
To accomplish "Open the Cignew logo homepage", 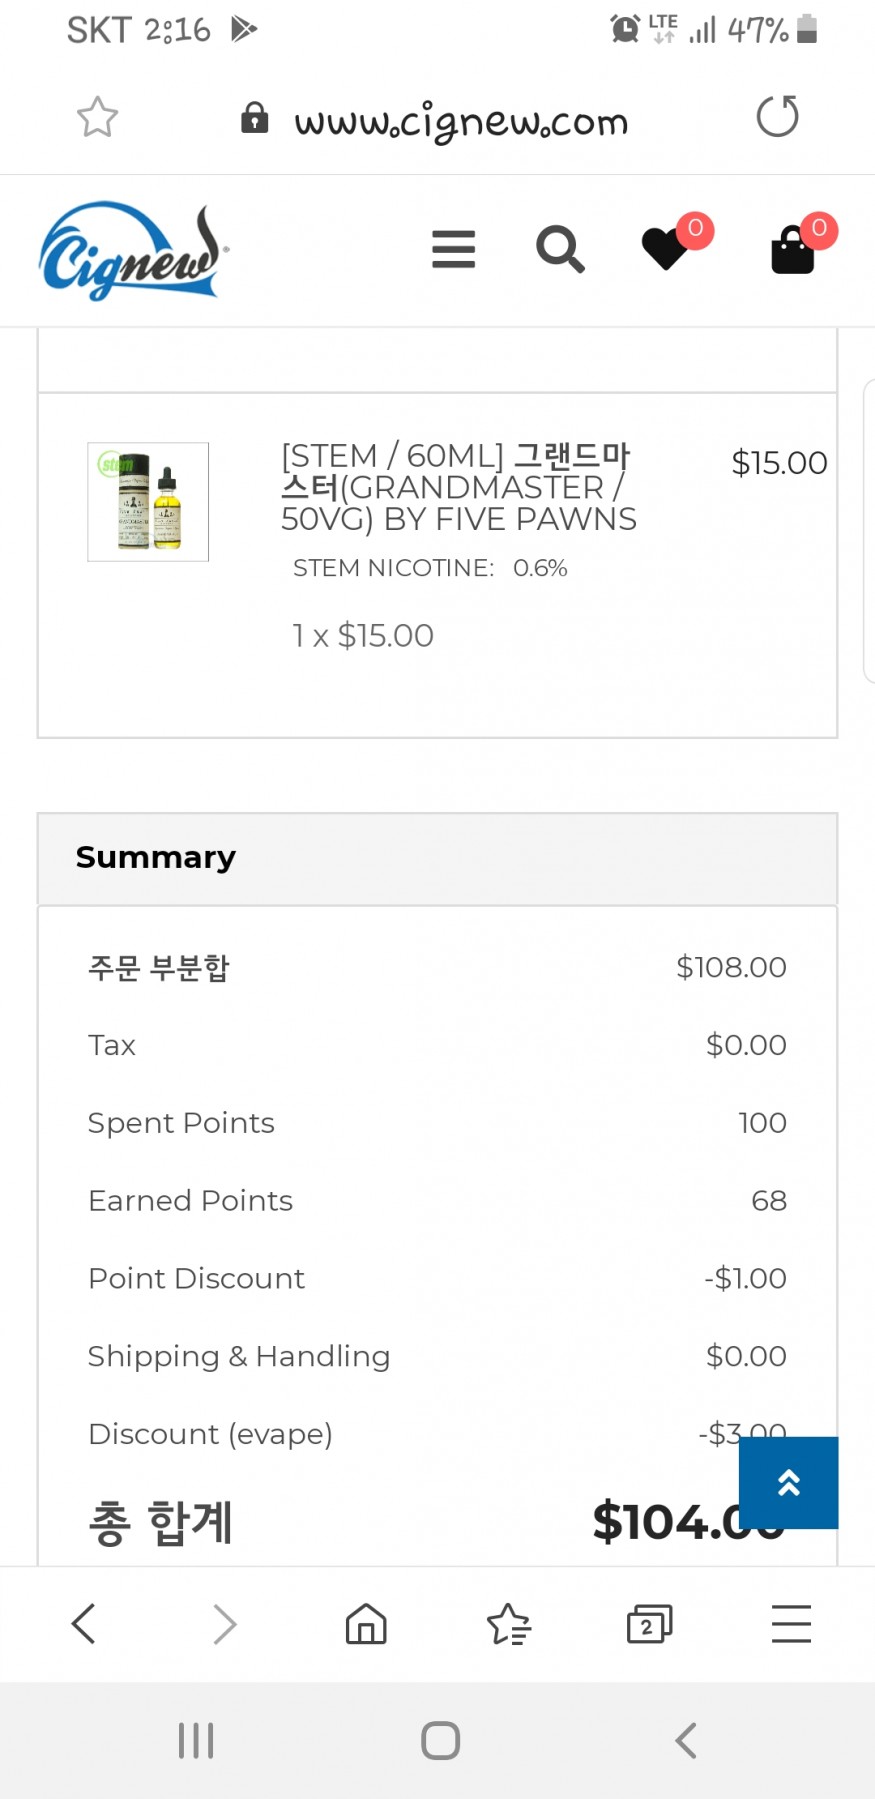I will tap(131, 252).
